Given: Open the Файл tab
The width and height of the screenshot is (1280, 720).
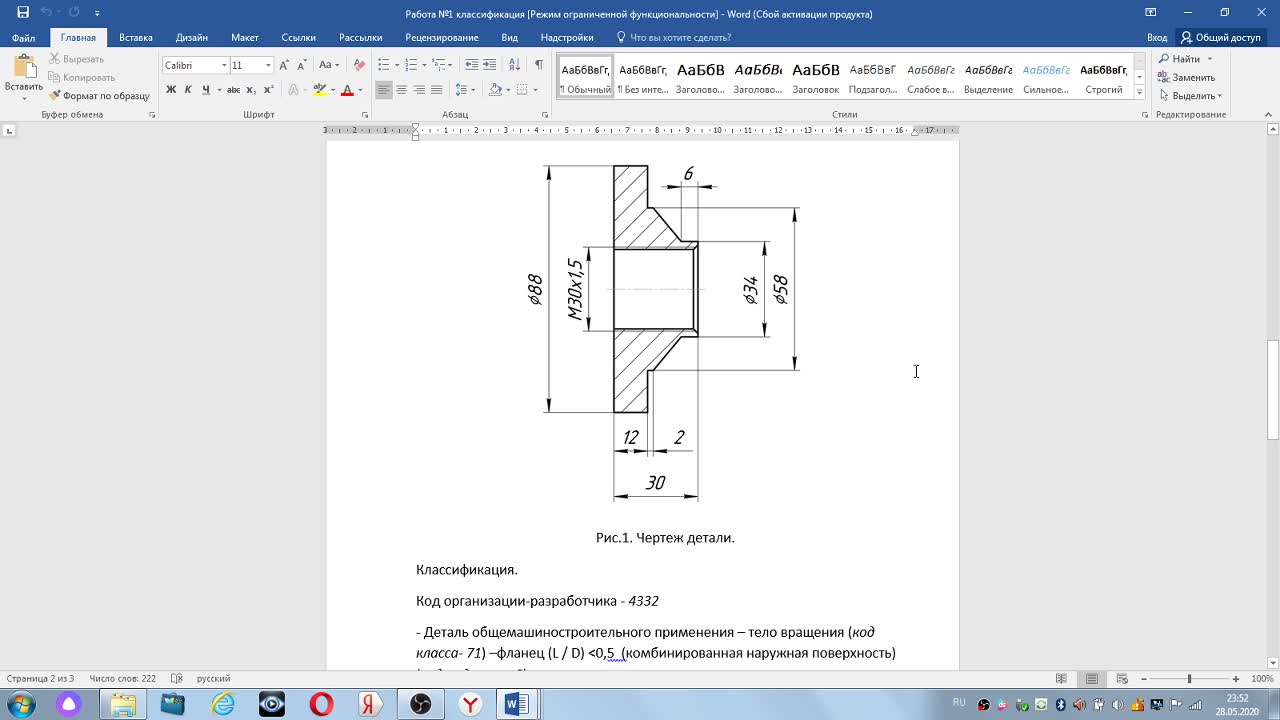Looking at the screenshot, I should pyautogui.click(x=24, y=38).
